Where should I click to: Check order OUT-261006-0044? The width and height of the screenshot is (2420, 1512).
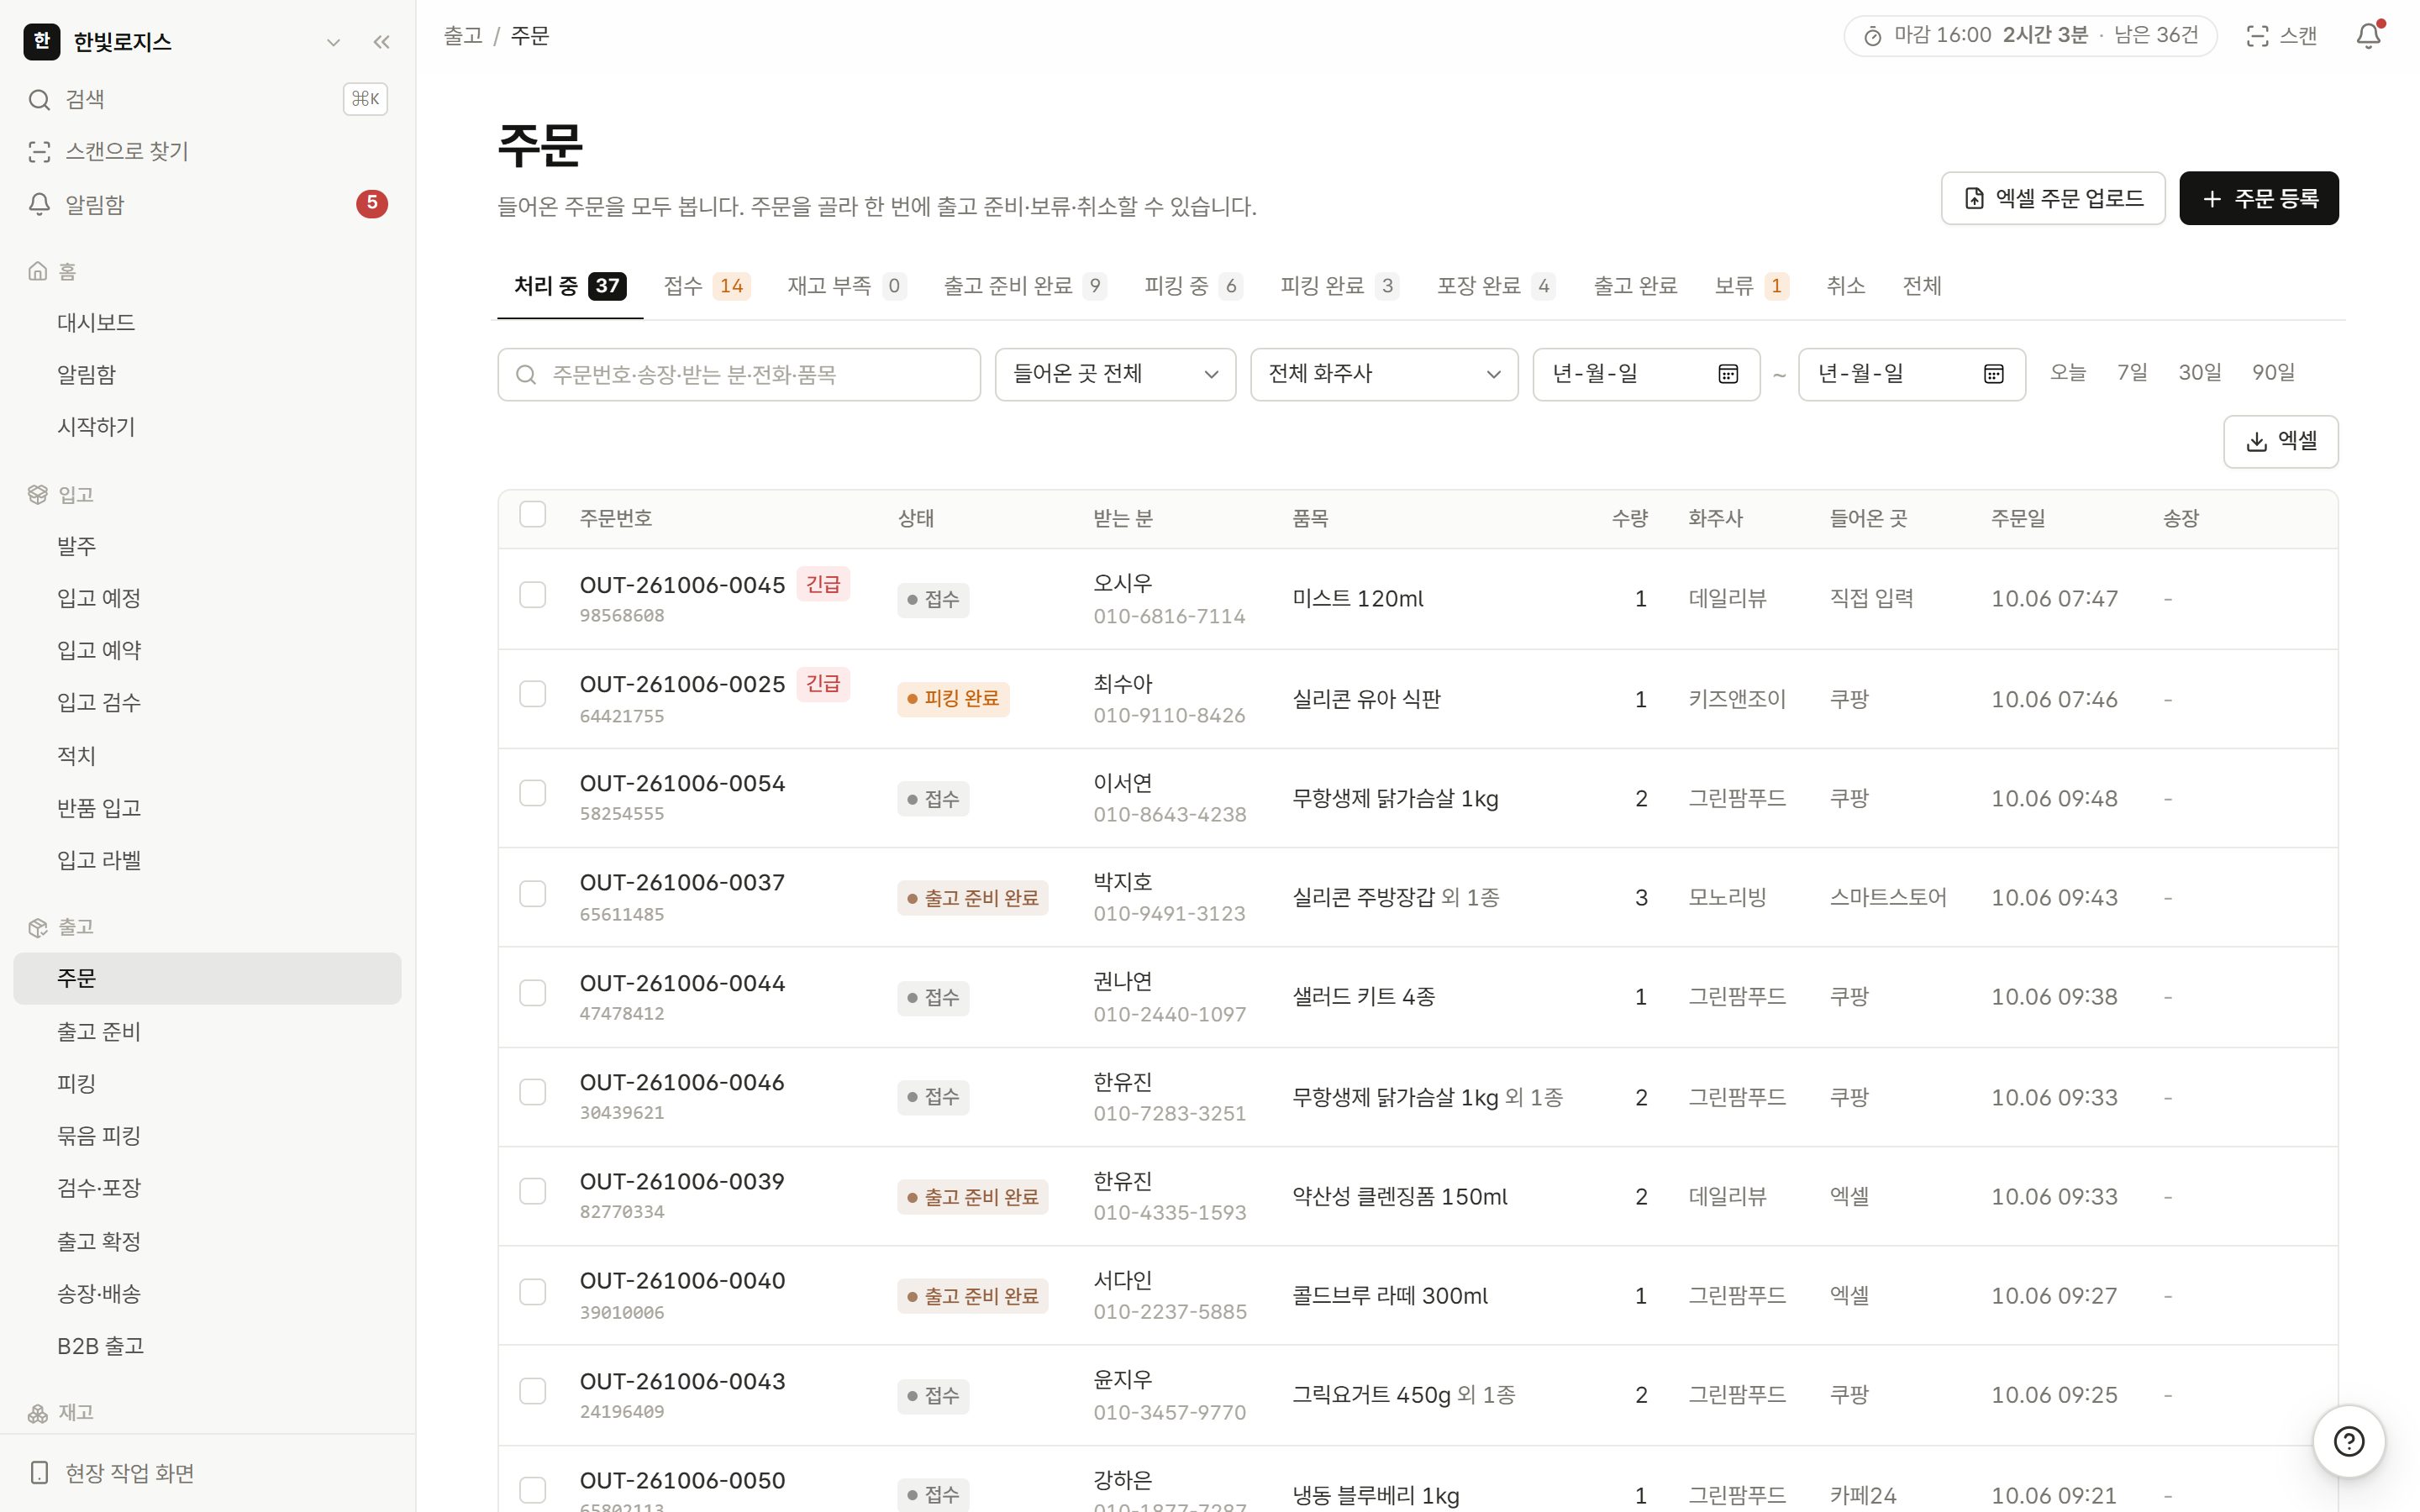(x=533, y=993)
